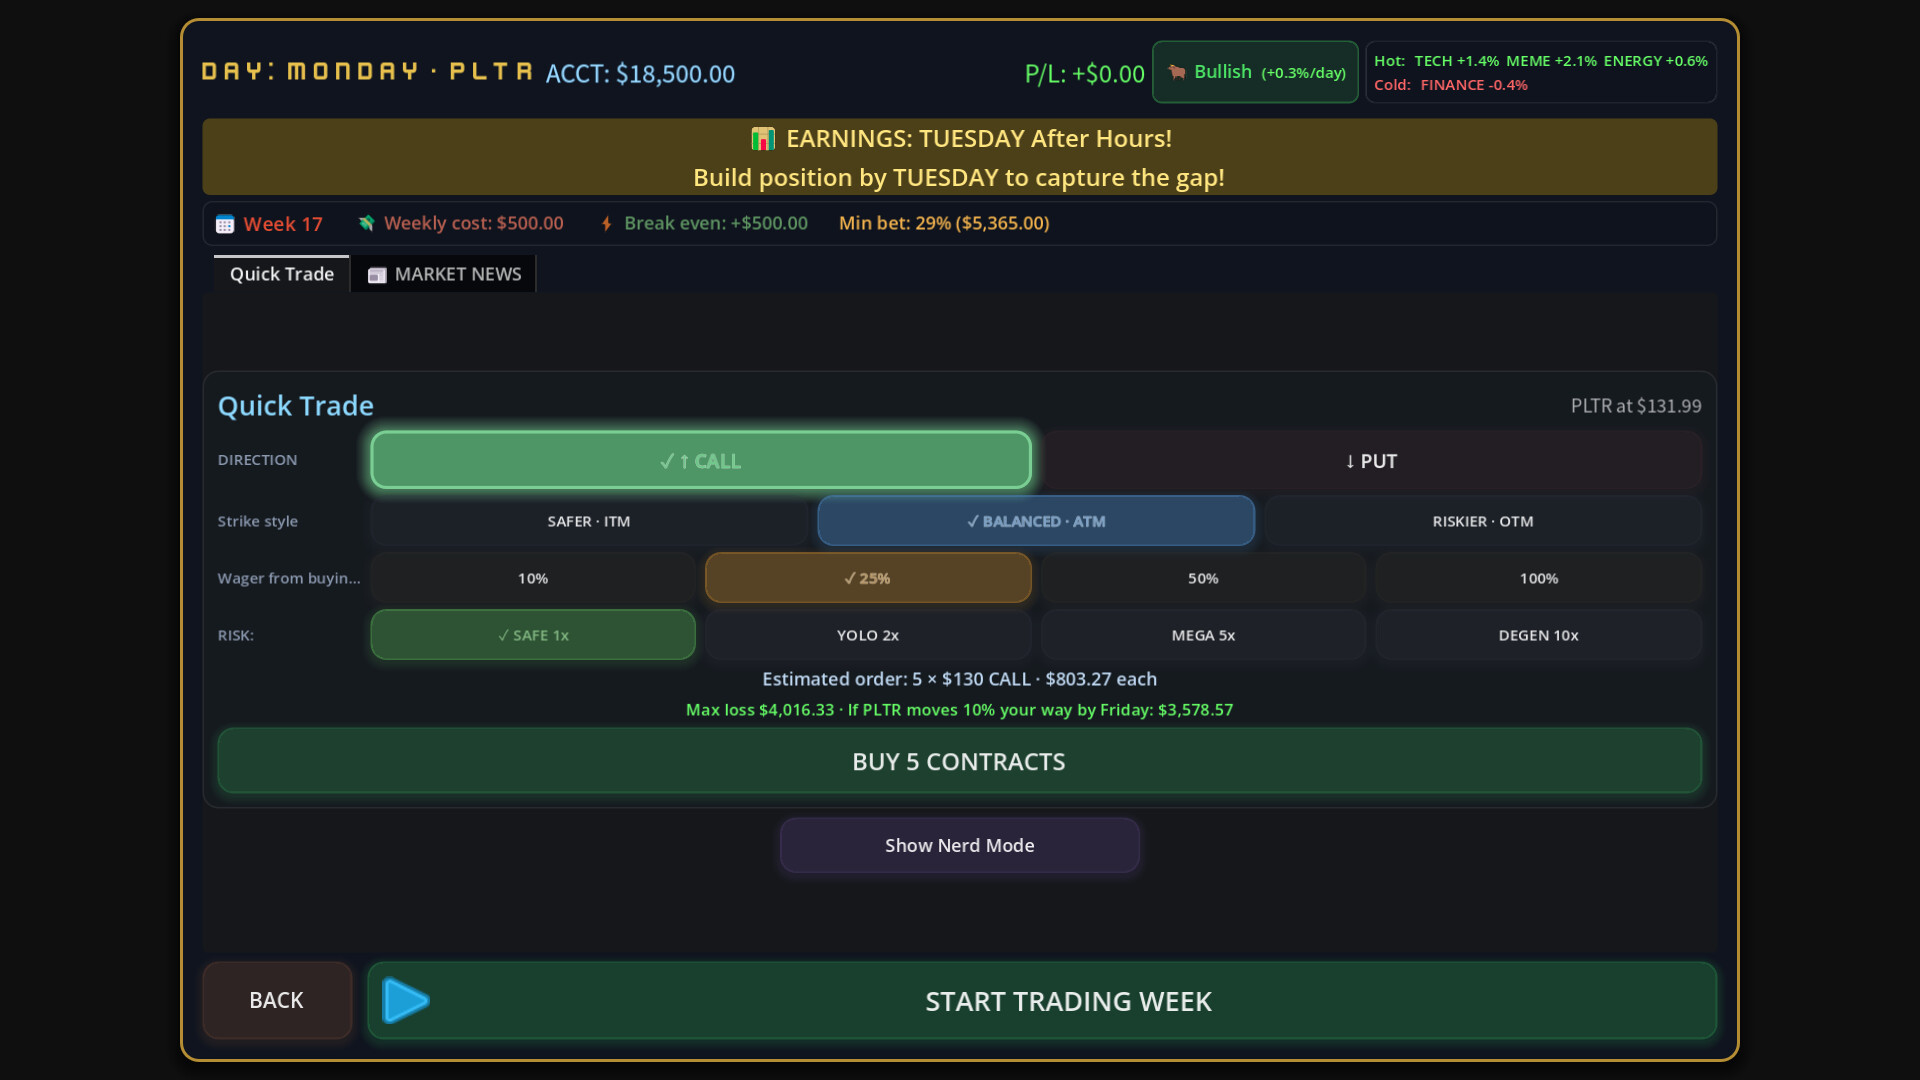Show Nerd Mode
The height and width of the screenshot is (1080, 1920).
(x=959, y=845)
